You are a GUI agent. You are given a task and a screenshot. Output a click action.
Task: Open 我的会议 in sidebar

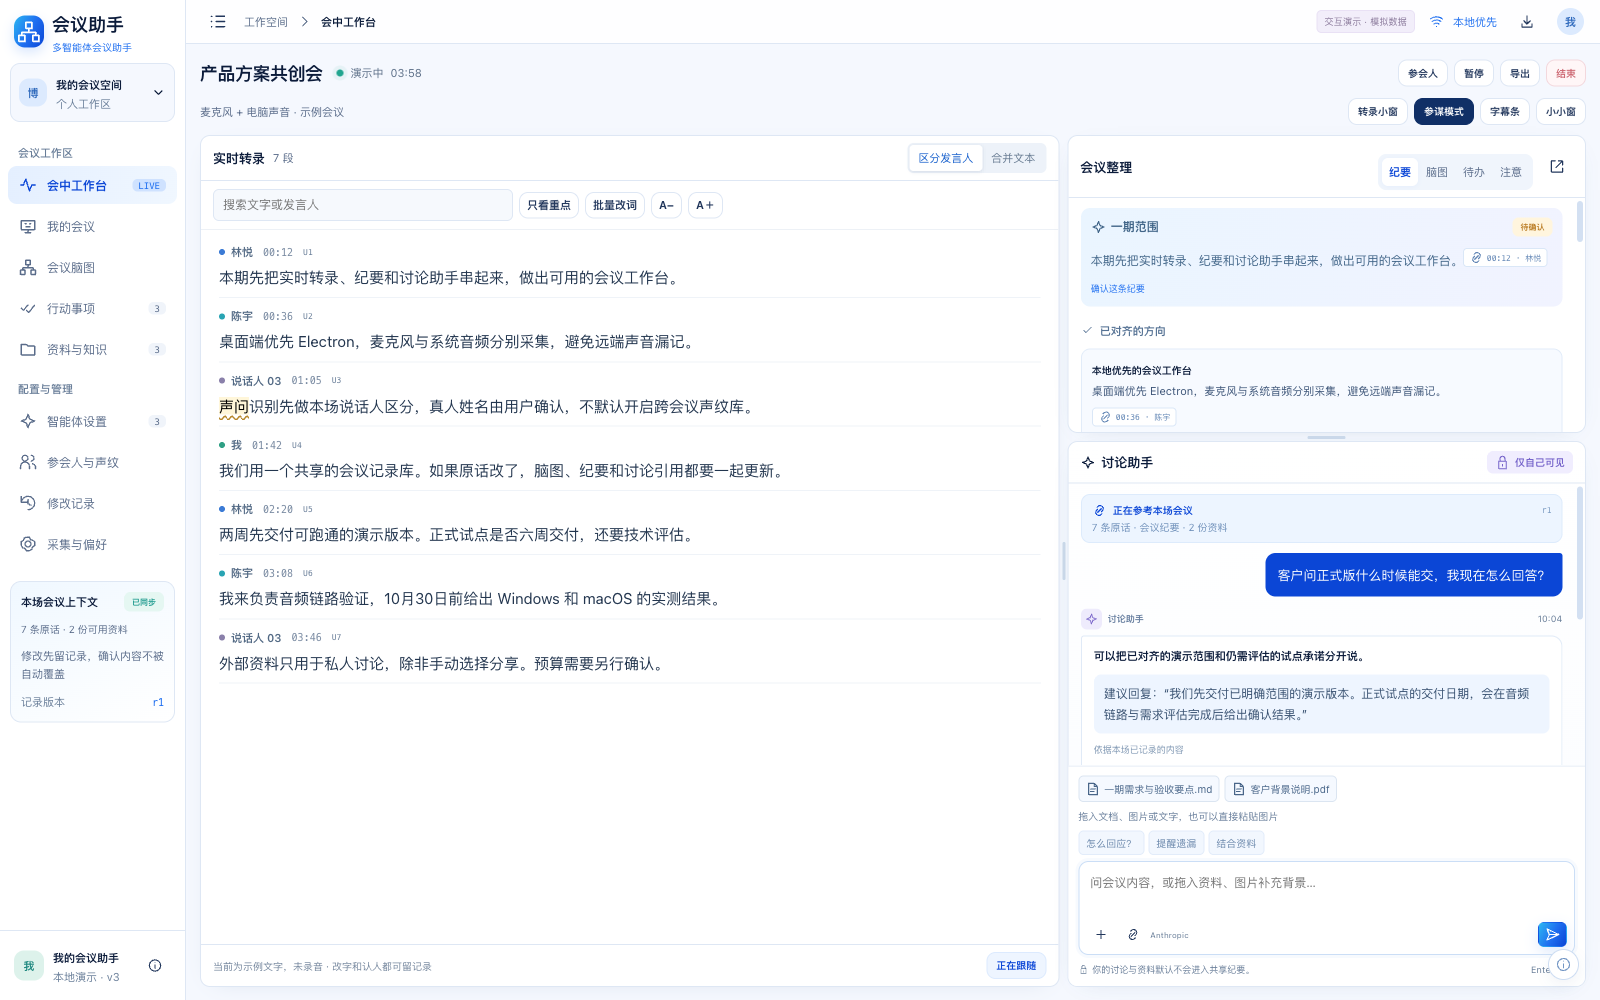(92, 227)
